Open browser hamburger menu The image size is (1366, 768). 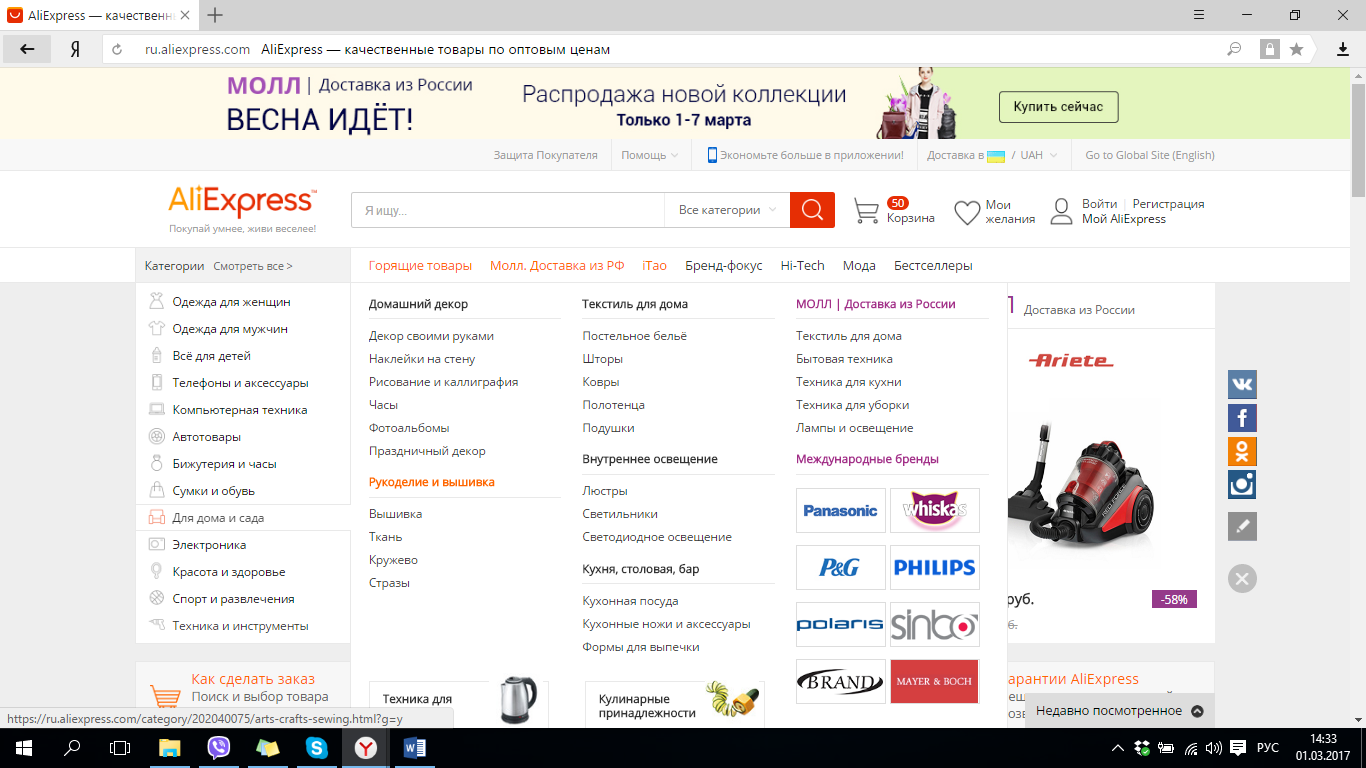[x=1199, y=15]
